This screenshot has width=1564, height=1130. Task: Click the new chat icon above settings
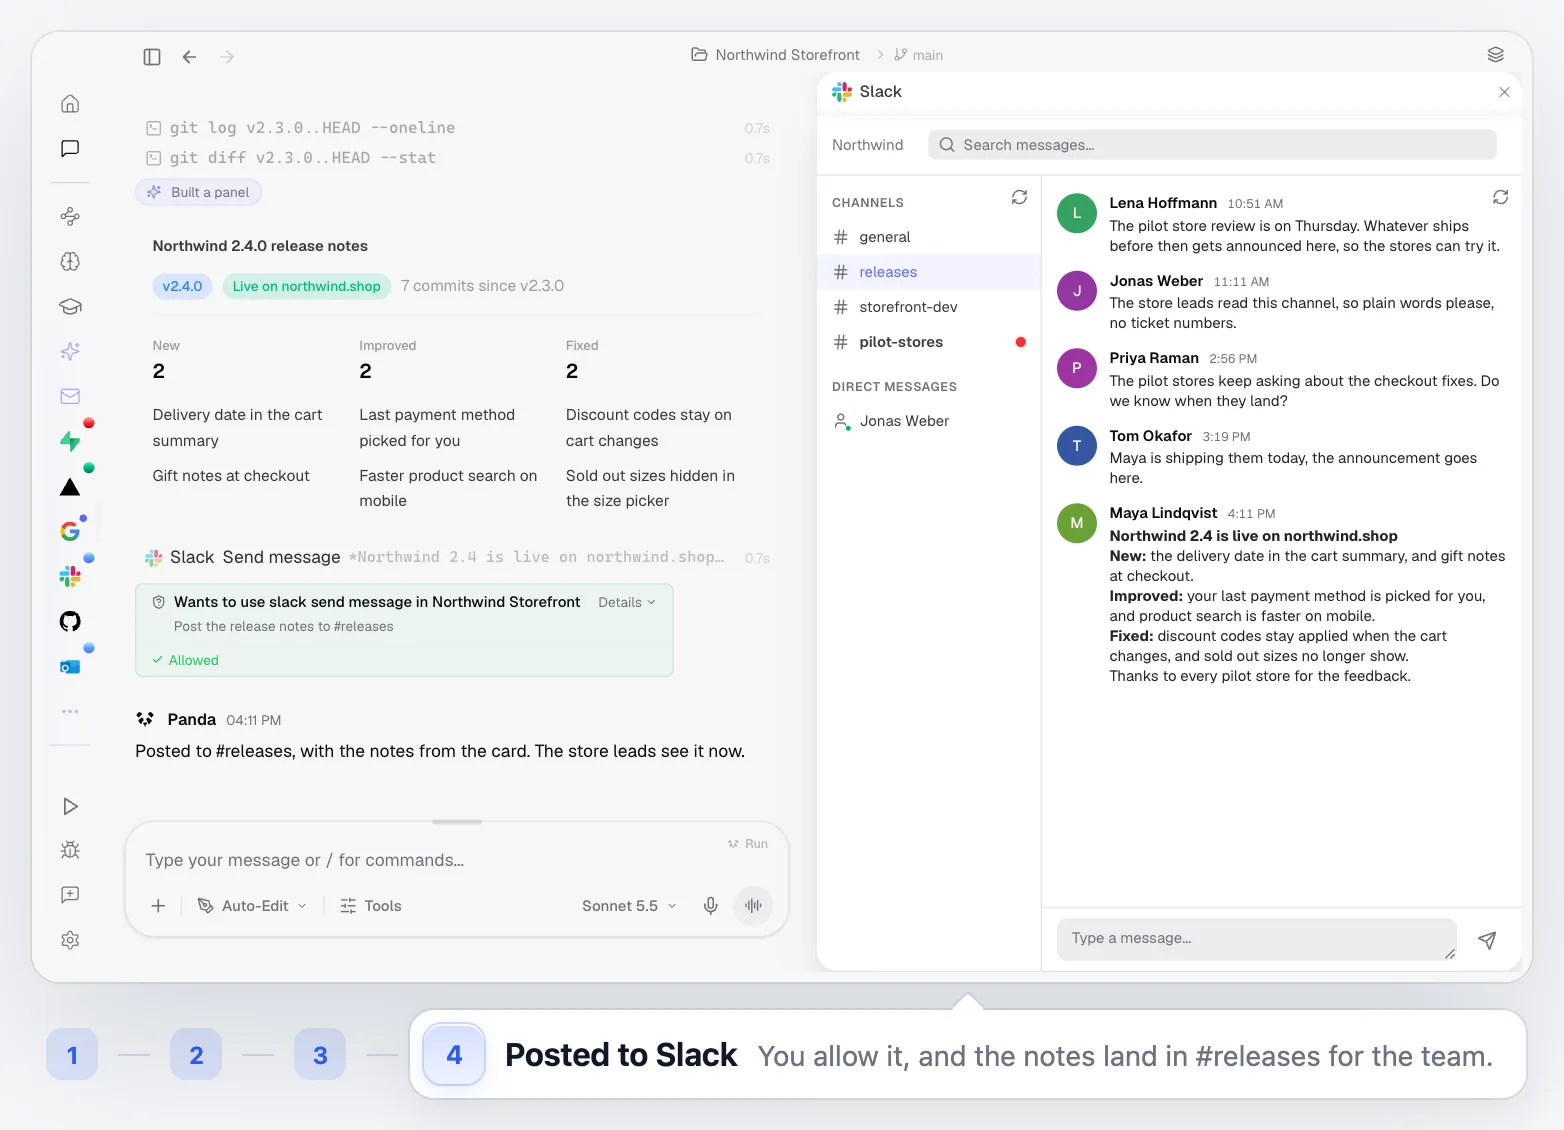click(70, 895)
